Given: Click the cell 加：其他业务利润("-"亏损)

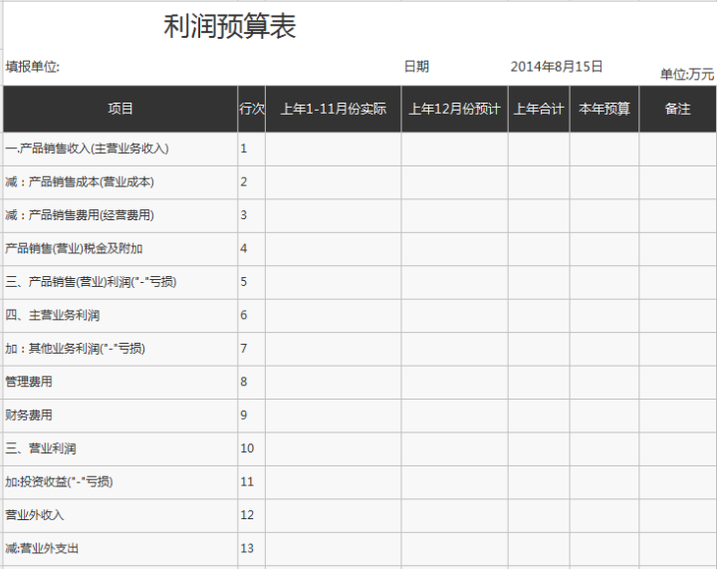Looking at the screenshot, I should pos(120,349).
